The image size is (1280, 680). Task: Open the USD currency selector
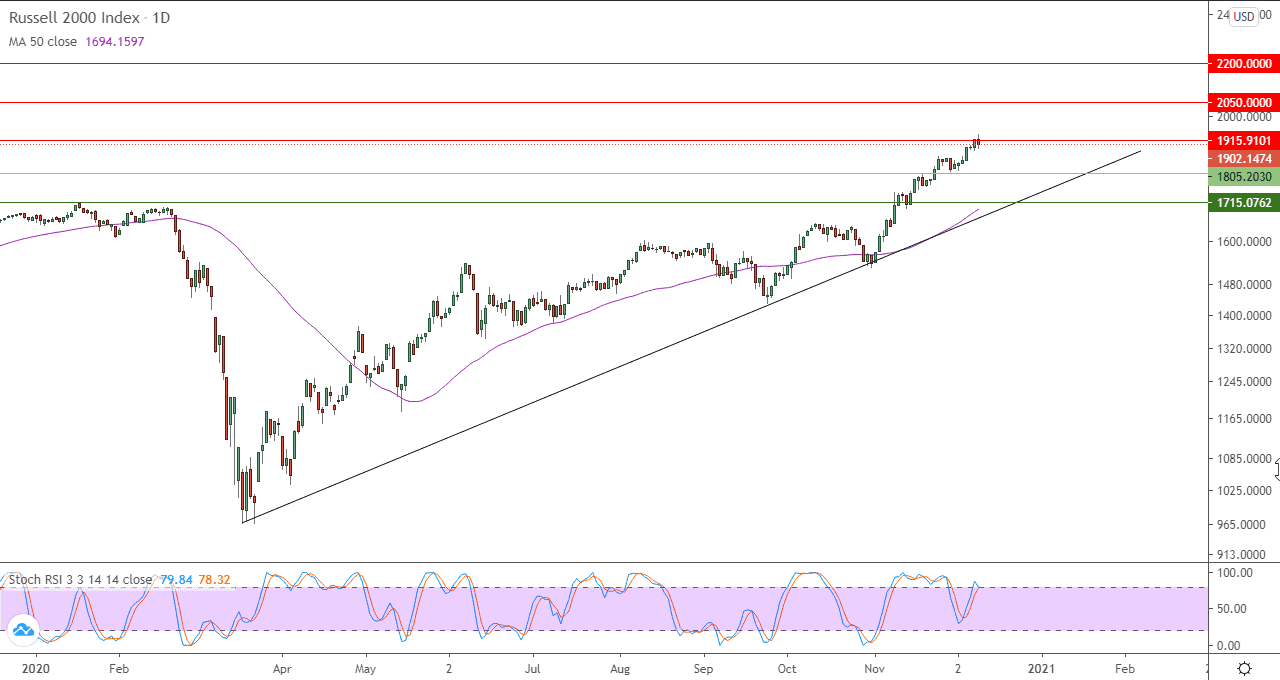pos(1244,16)
